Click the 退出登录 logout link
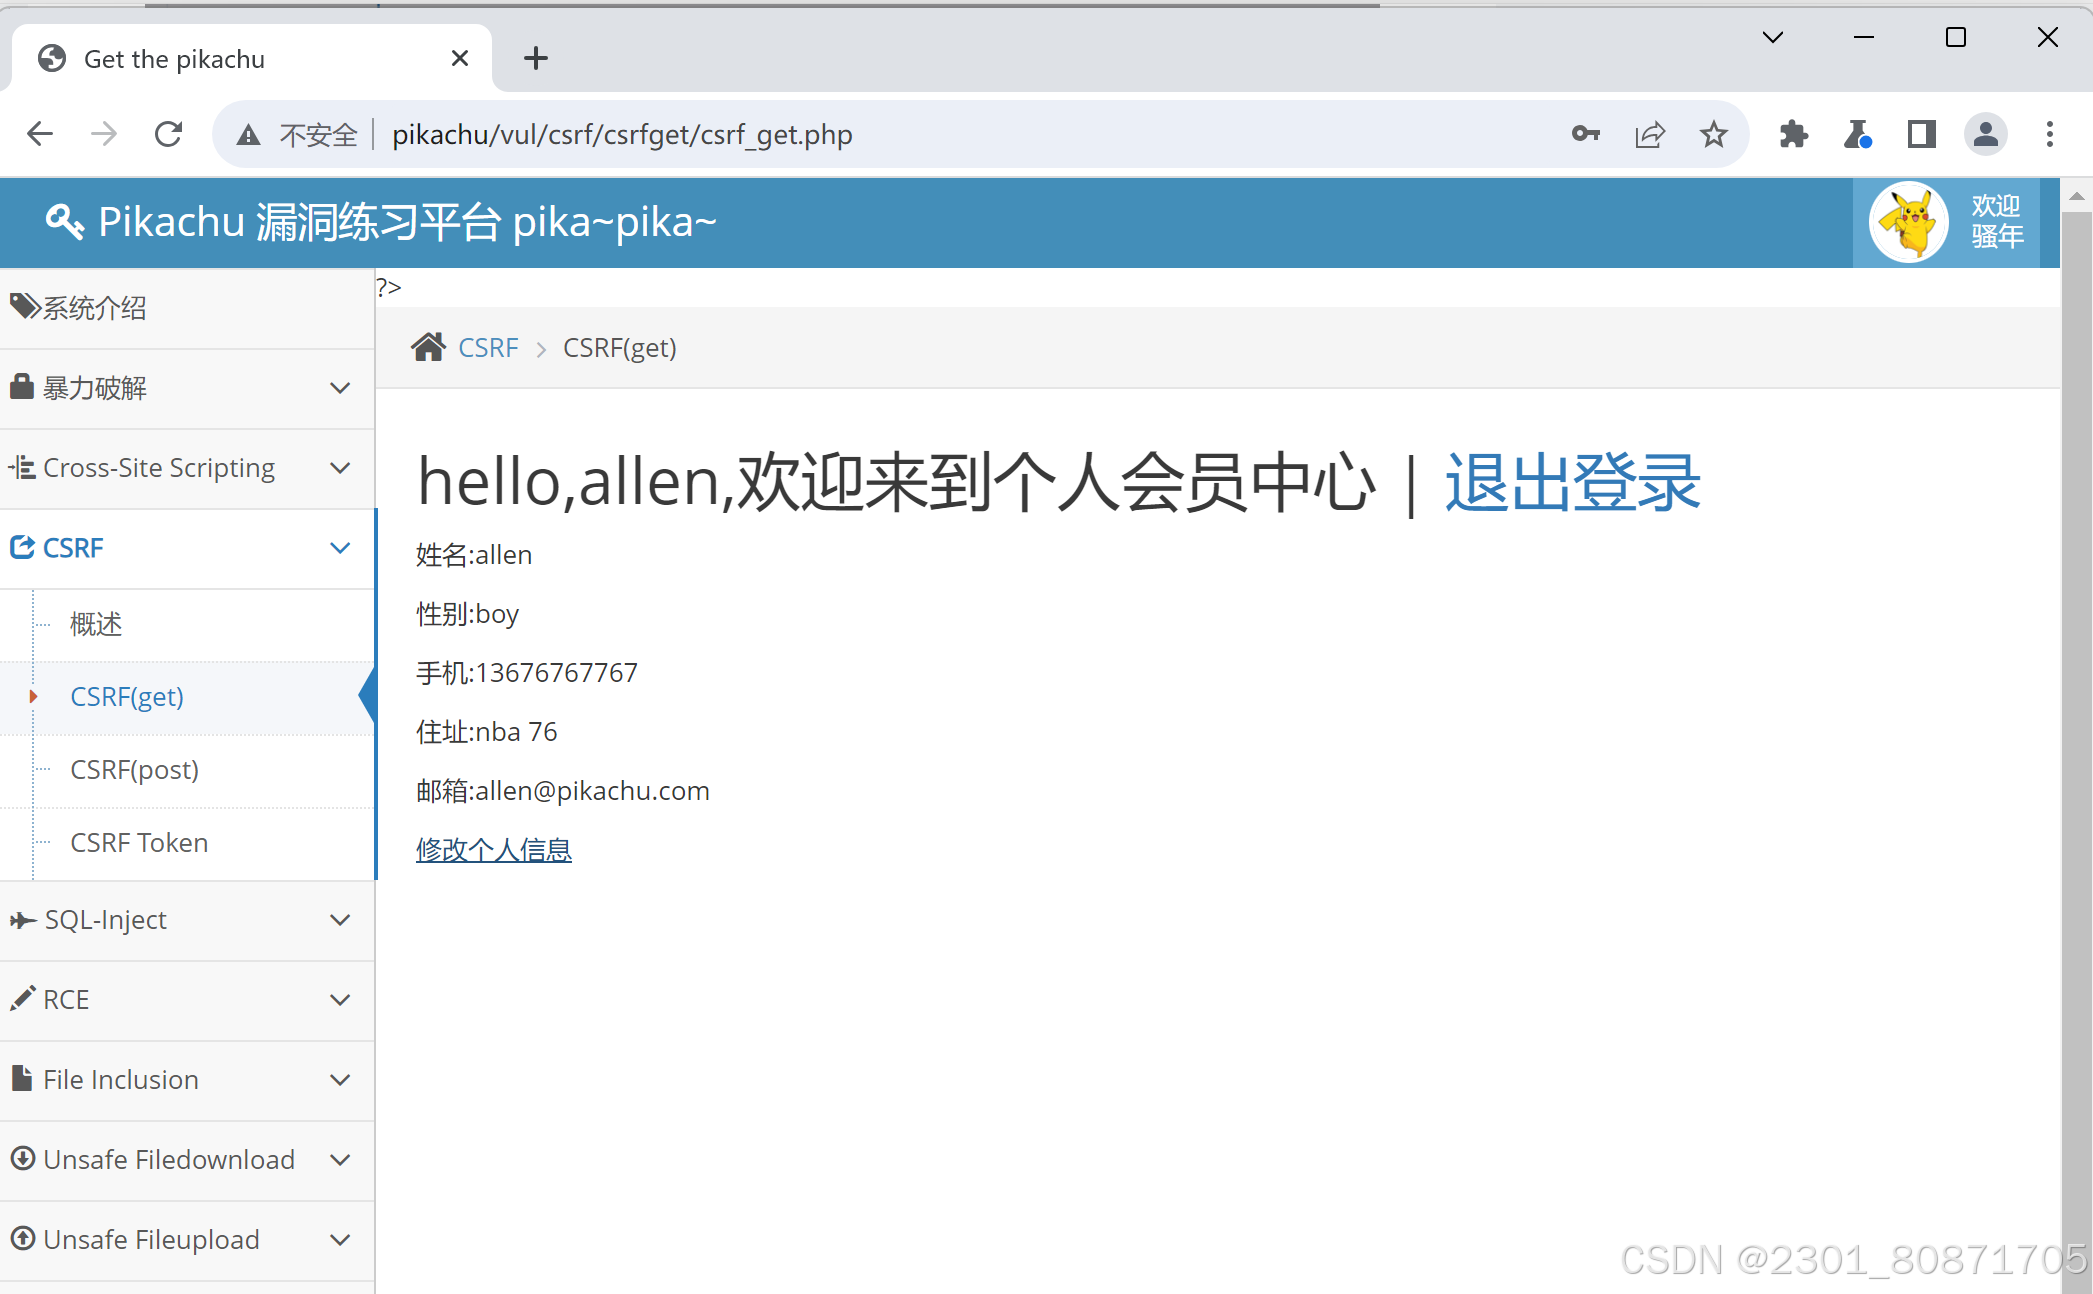Screen dimensions: 2093x1294 tap(1572, 483)
